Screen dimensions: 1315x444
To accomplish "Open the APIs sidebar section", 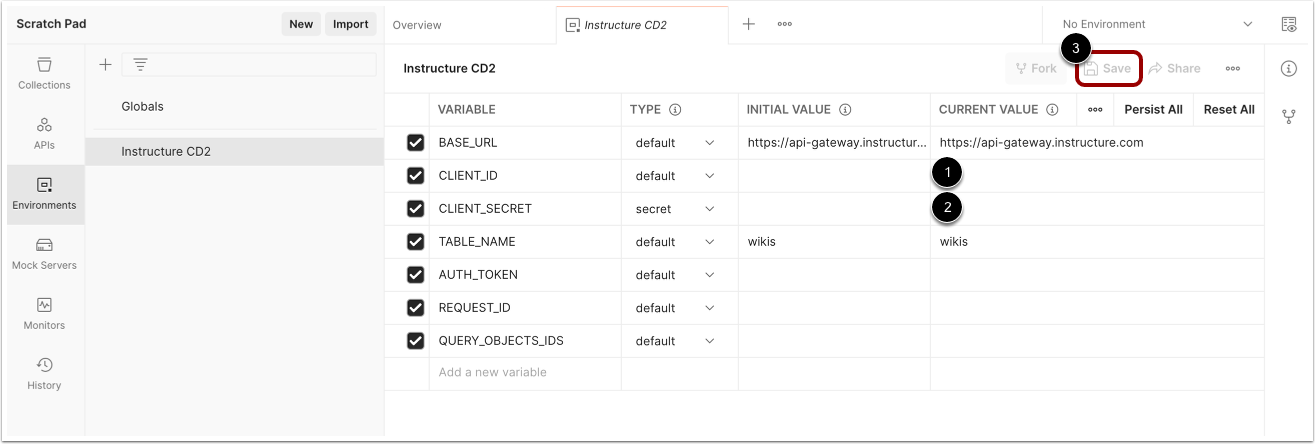I will 44,133.
